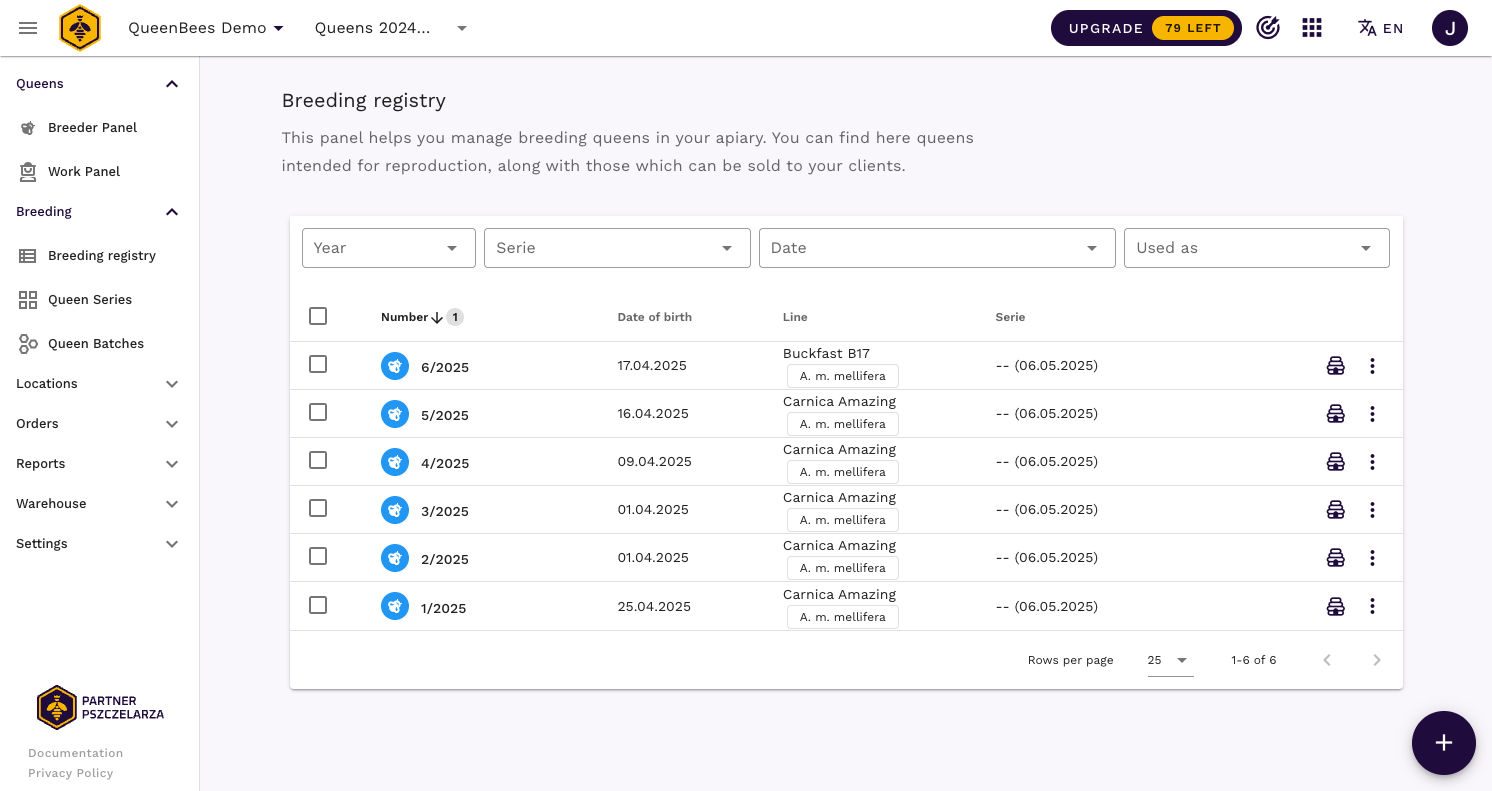
Task: Tick the select-all checkbox in table header
Action: coord(318,316)
